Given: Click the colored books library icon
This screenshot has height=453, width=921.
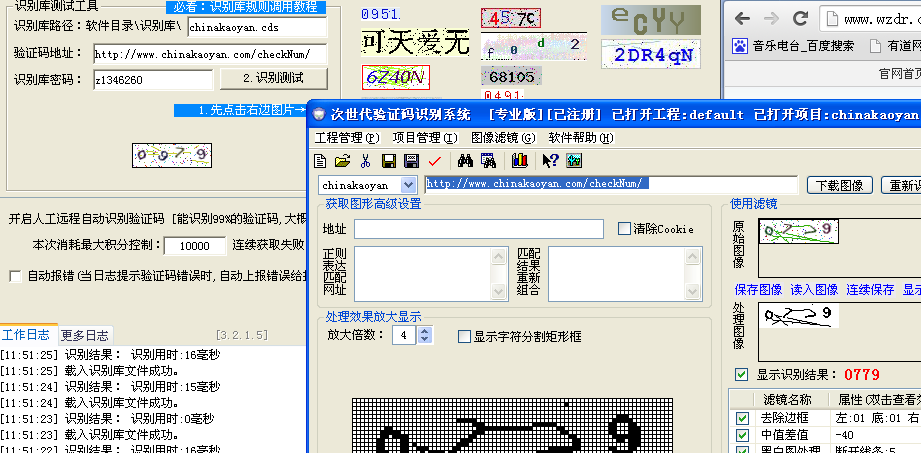Looking at the screenshot, I should 520,160.
